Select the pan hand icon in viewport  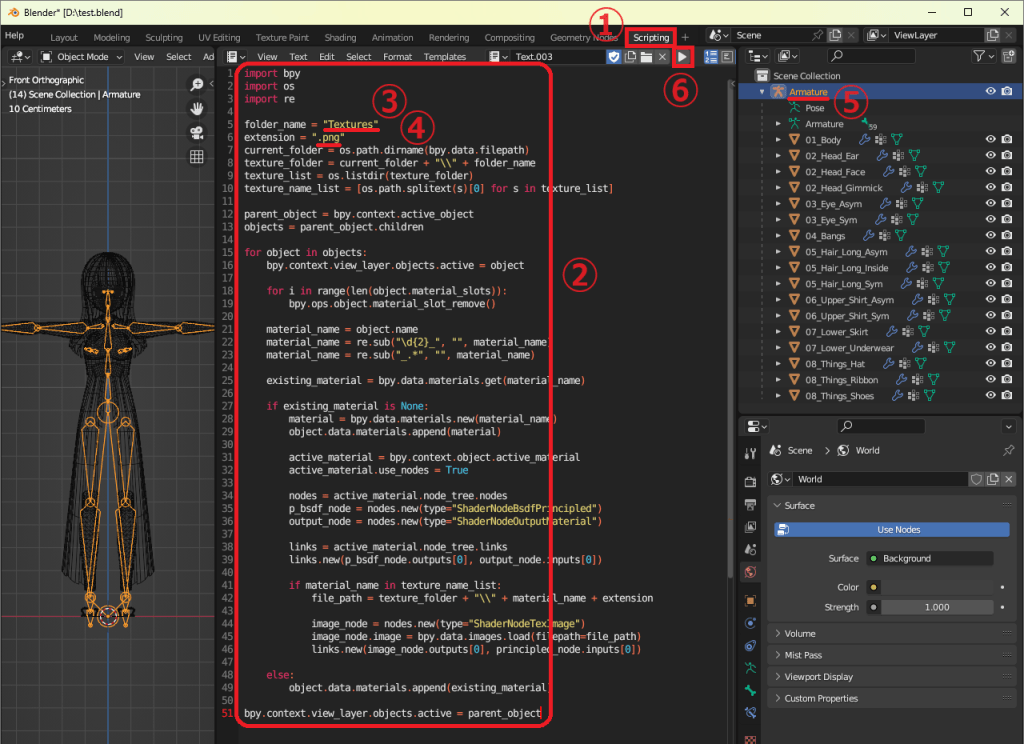tap(197, 108)
